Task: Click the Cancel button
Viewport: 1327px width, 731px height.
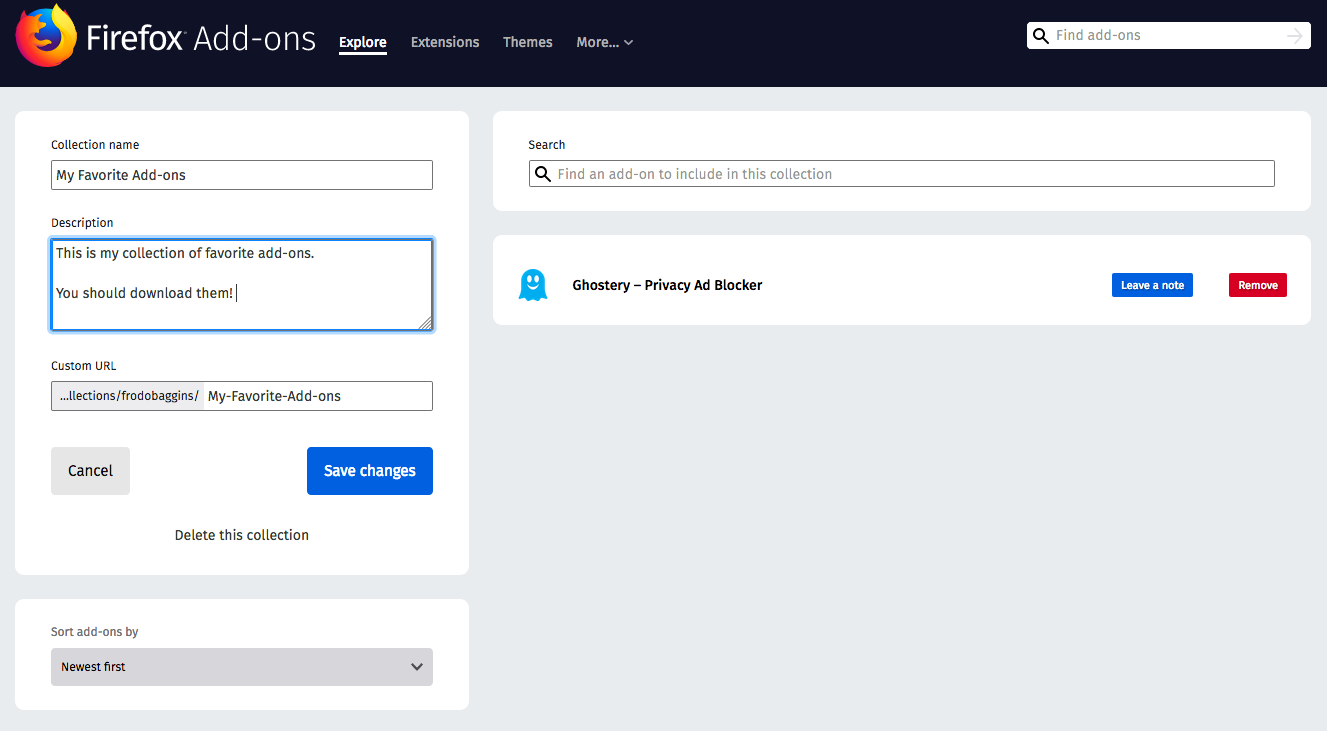Action: tap(90, 471)
